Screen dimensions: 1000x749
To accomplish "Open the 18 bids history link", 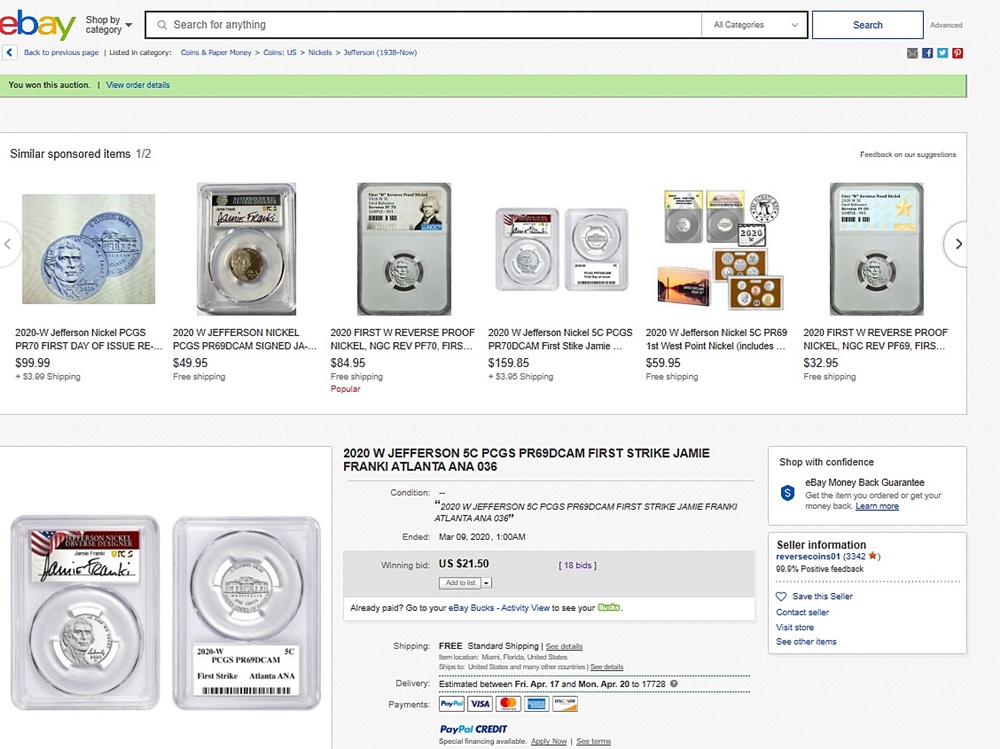I will point(578,565).
